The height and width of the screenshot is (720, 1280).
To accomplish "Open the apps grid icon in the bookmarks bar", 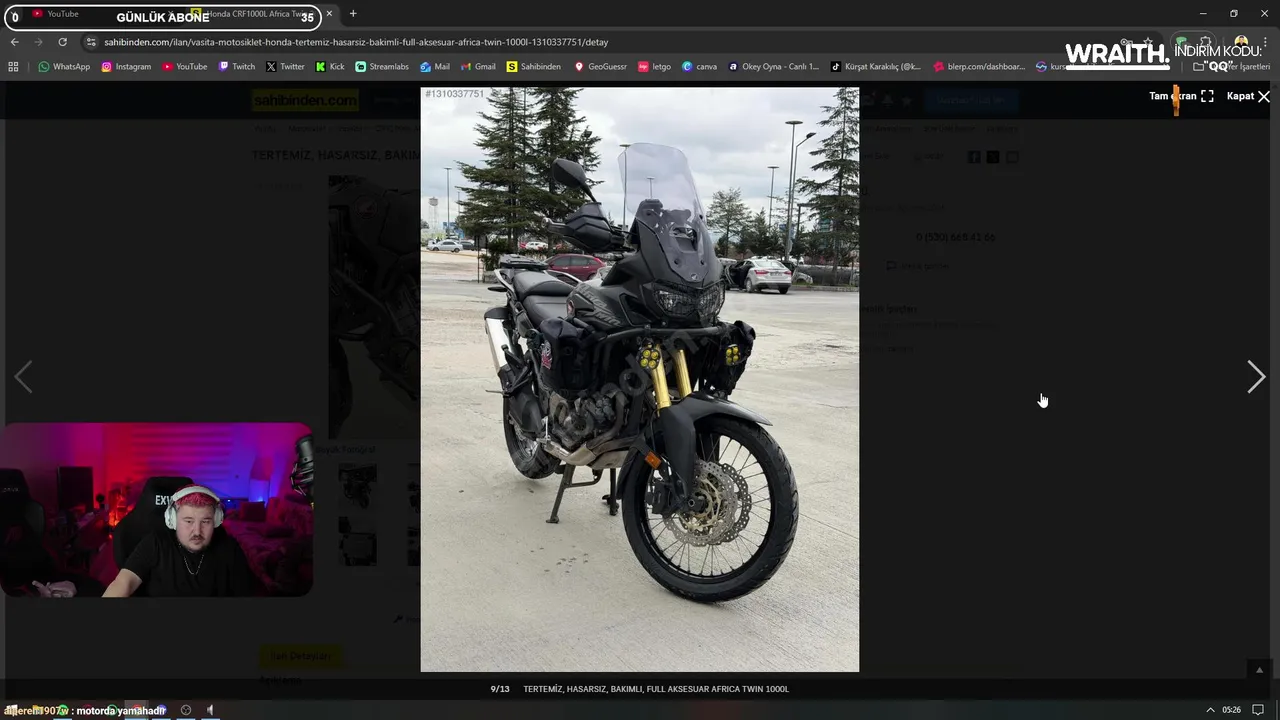I will 13,67.
